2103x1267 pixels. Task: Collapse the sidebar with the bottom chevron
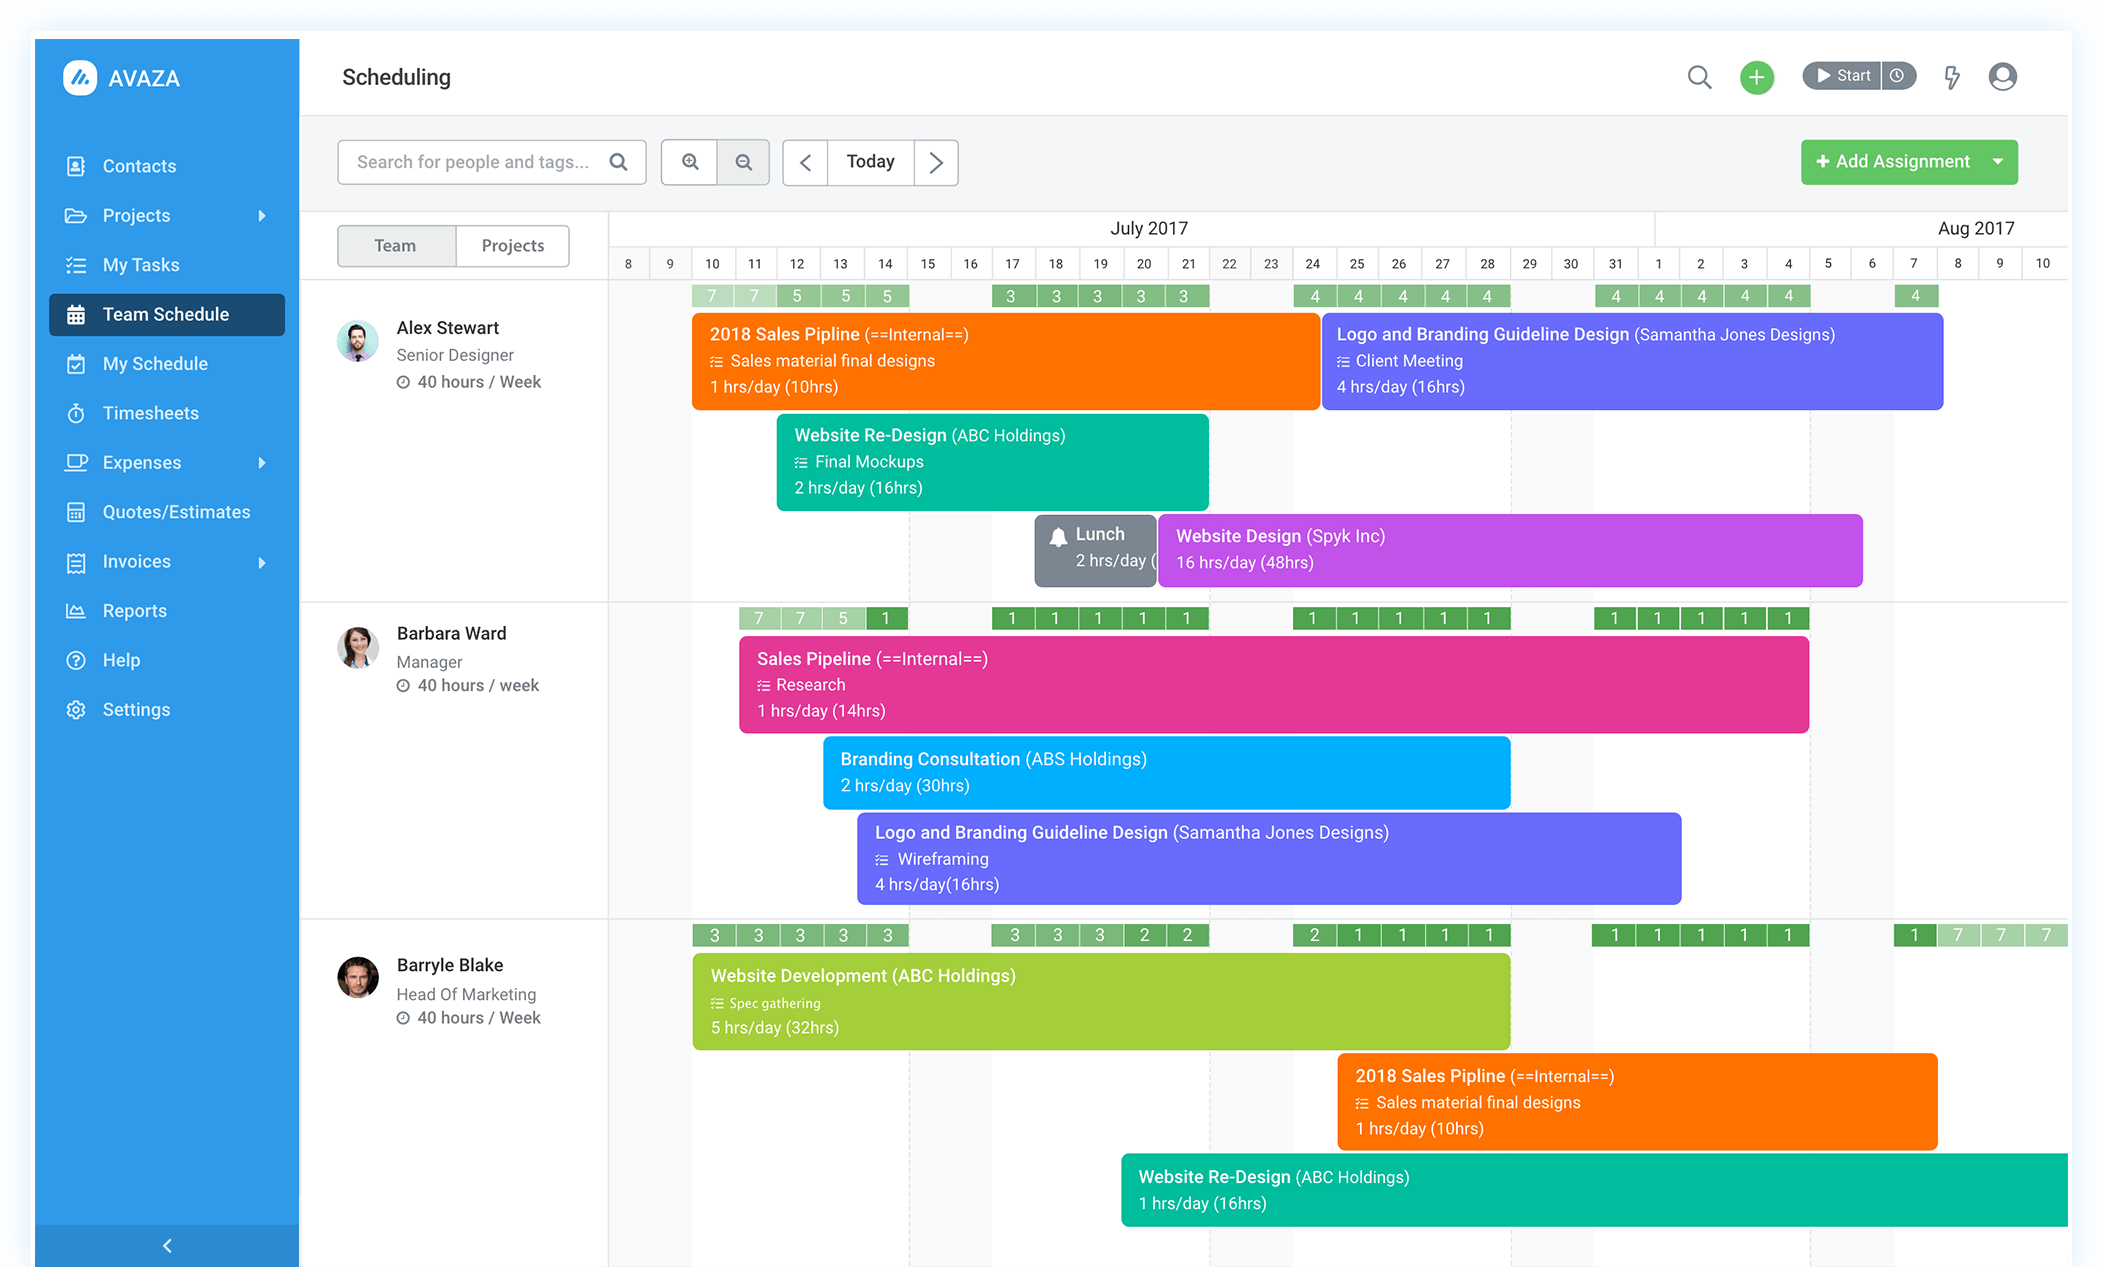click(166, 1245)
